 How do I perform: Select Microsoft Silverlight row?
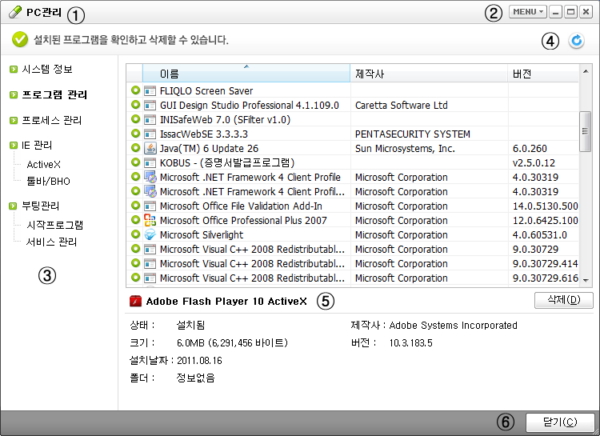[x=352, y=235]
